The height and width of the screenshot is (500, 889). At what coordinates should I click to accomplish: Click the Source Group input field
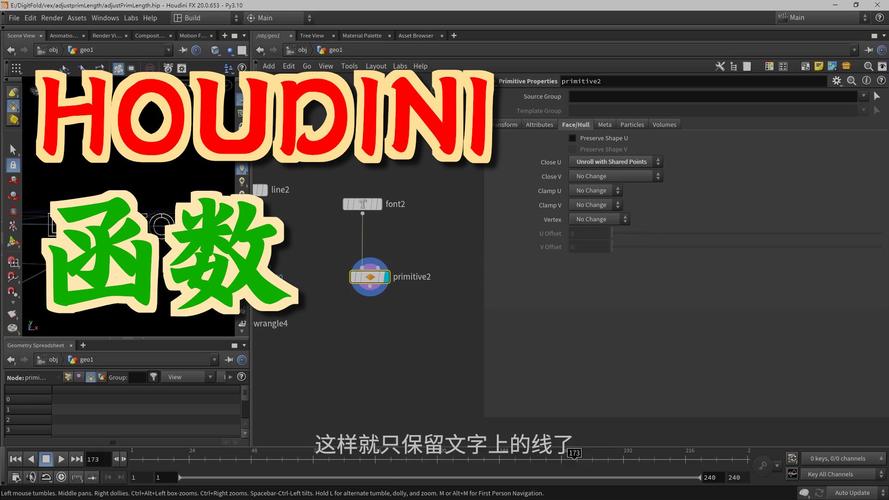713,96
